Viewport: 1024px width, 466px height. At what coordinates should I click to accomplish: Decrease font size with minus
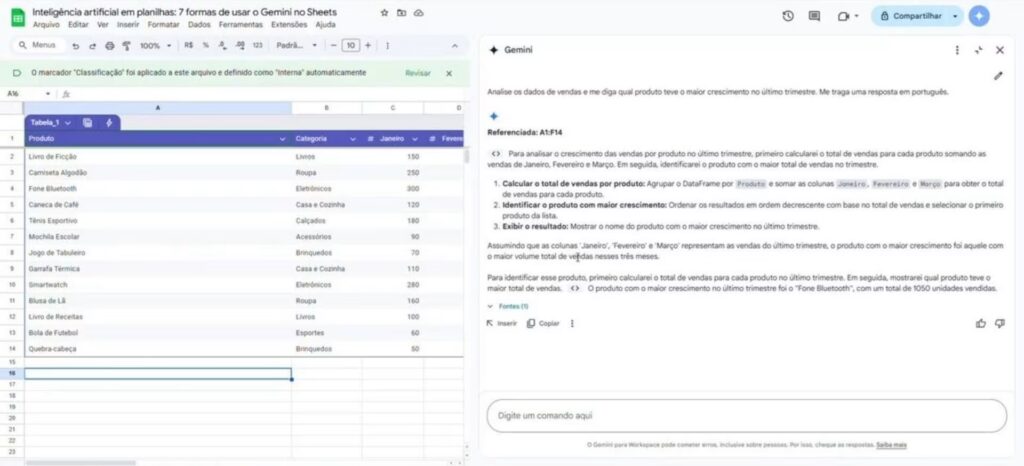(334, 46)
